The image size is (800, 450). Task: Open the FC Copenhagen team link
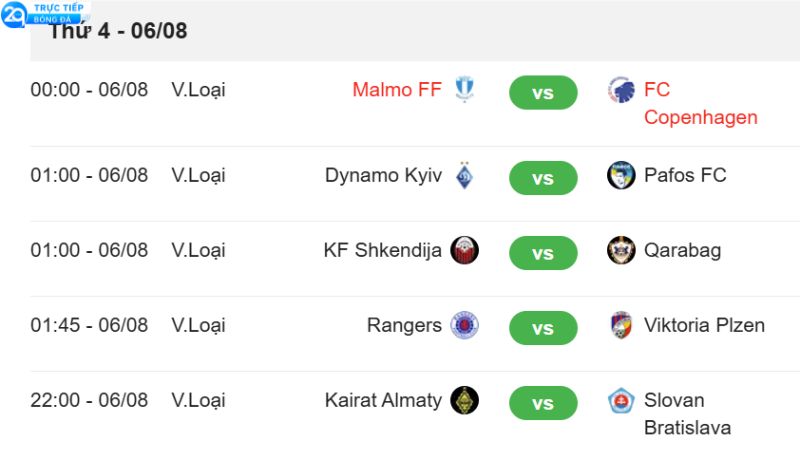(x=700, y=104)
